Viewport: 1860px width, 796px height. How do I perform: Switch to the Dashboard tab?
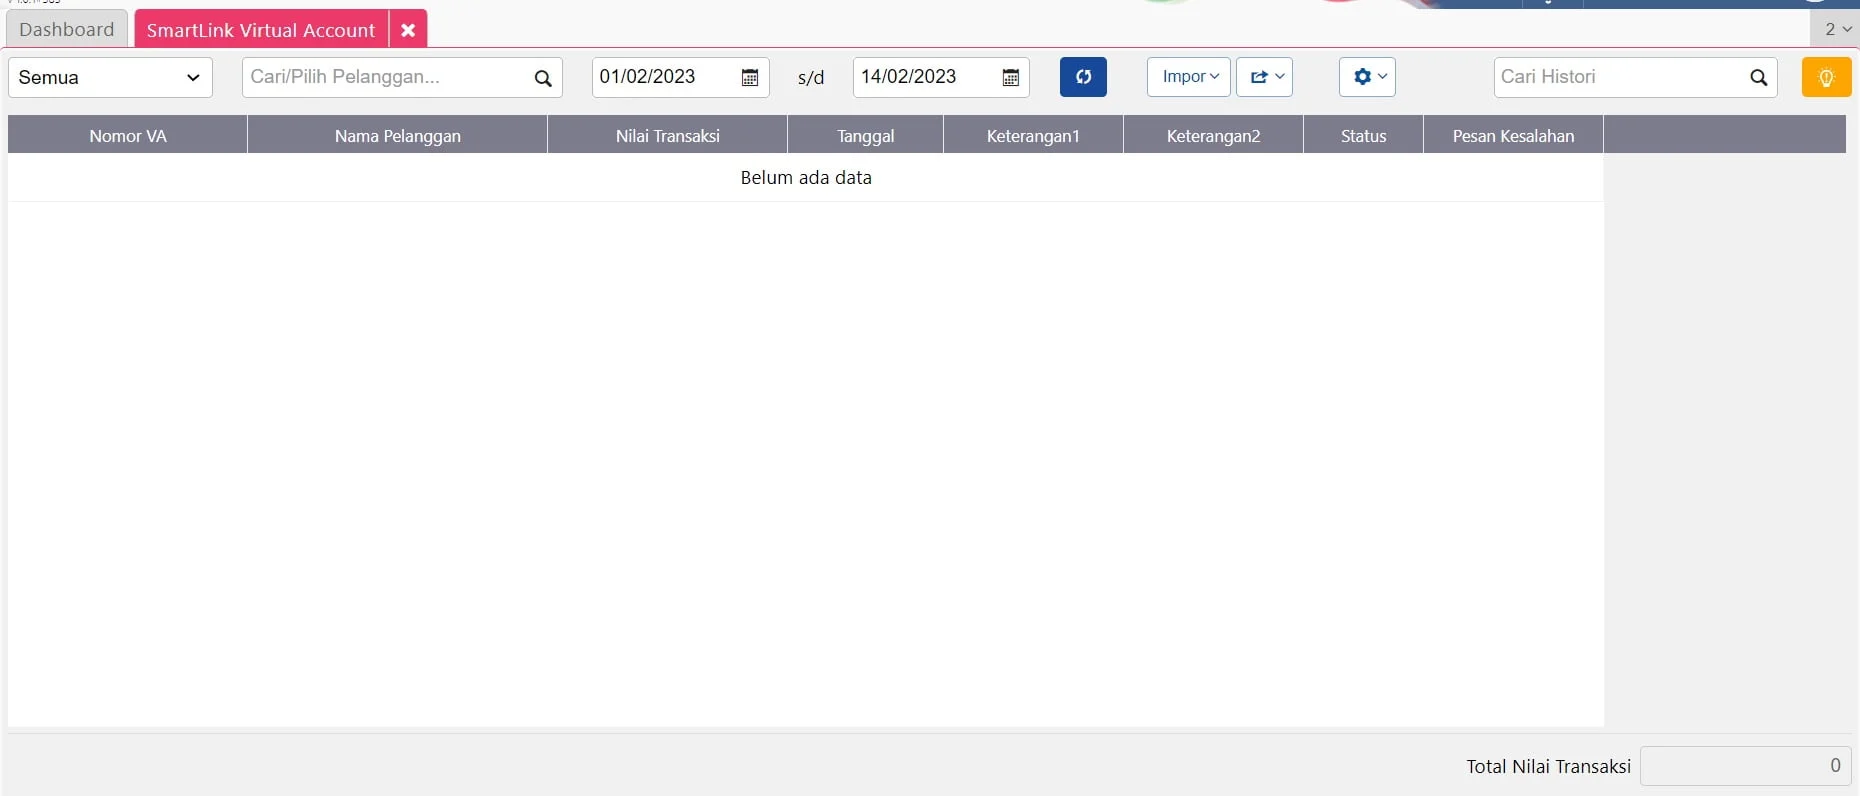click(x=67, y=30)
